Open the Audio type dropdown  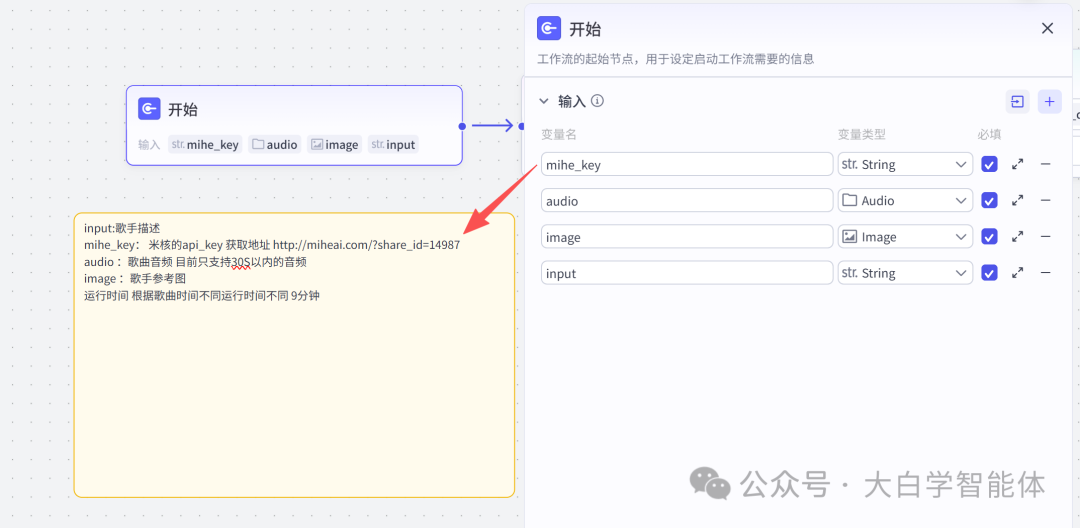coord(905,200)
